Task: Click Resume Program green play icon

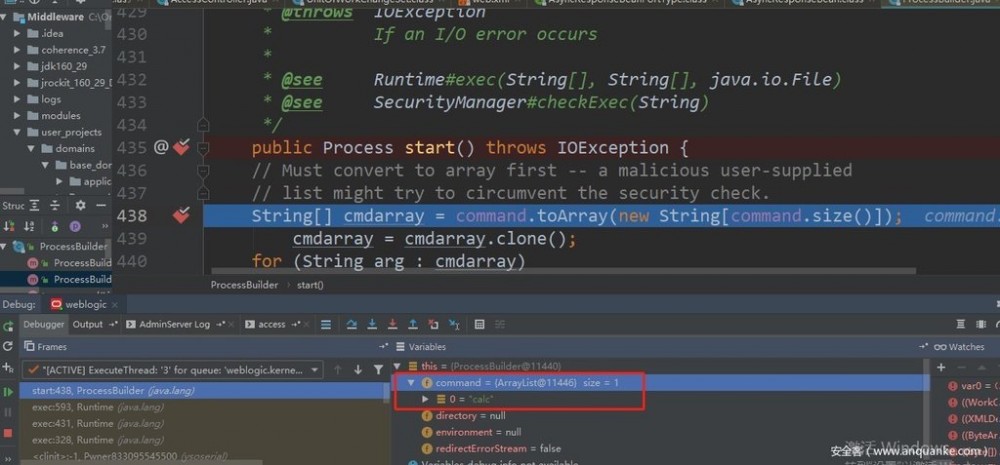Action: click(8, 392)
